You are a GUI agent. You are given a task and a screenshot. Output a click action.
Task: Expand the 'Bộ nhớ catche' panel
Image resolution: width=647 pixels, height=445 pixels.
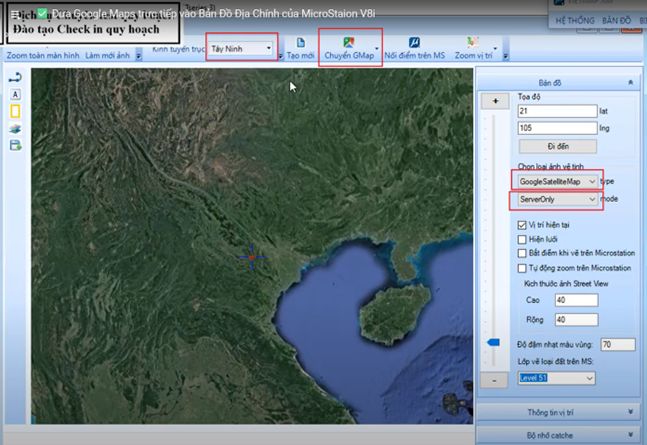pos(559,435)
